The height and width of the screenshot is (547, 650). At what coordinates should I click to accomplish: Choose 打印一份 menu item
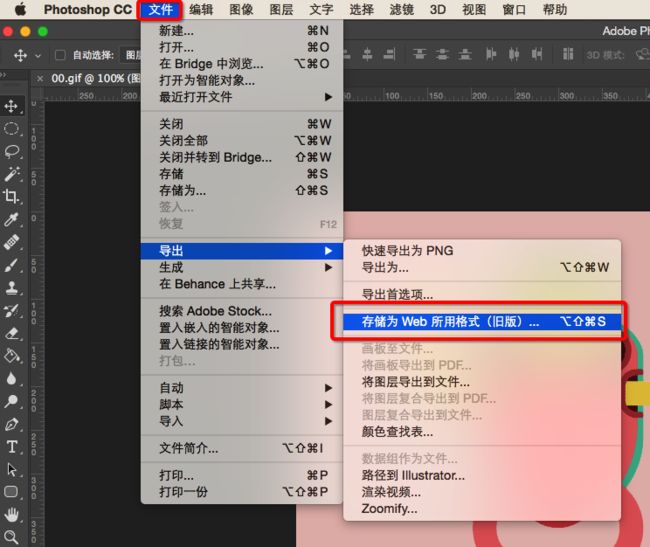pos(243,492)
